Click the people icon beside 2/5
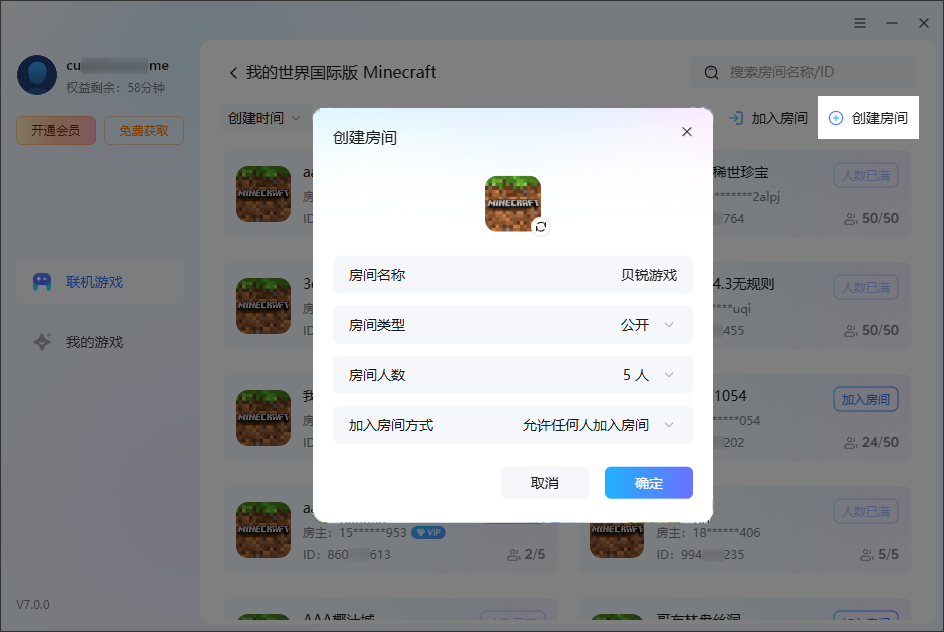This screenshot has height=632, width=944. pyautogui.click(x=514, y=555)
